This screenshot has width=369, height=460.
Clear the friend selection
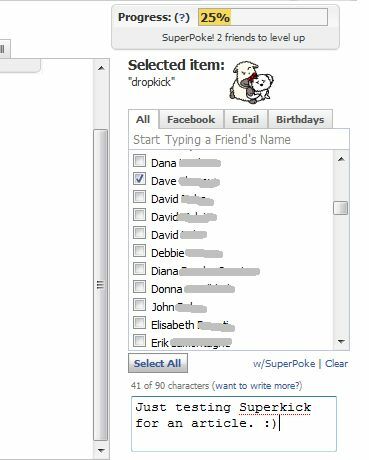(x=336, y=364)
